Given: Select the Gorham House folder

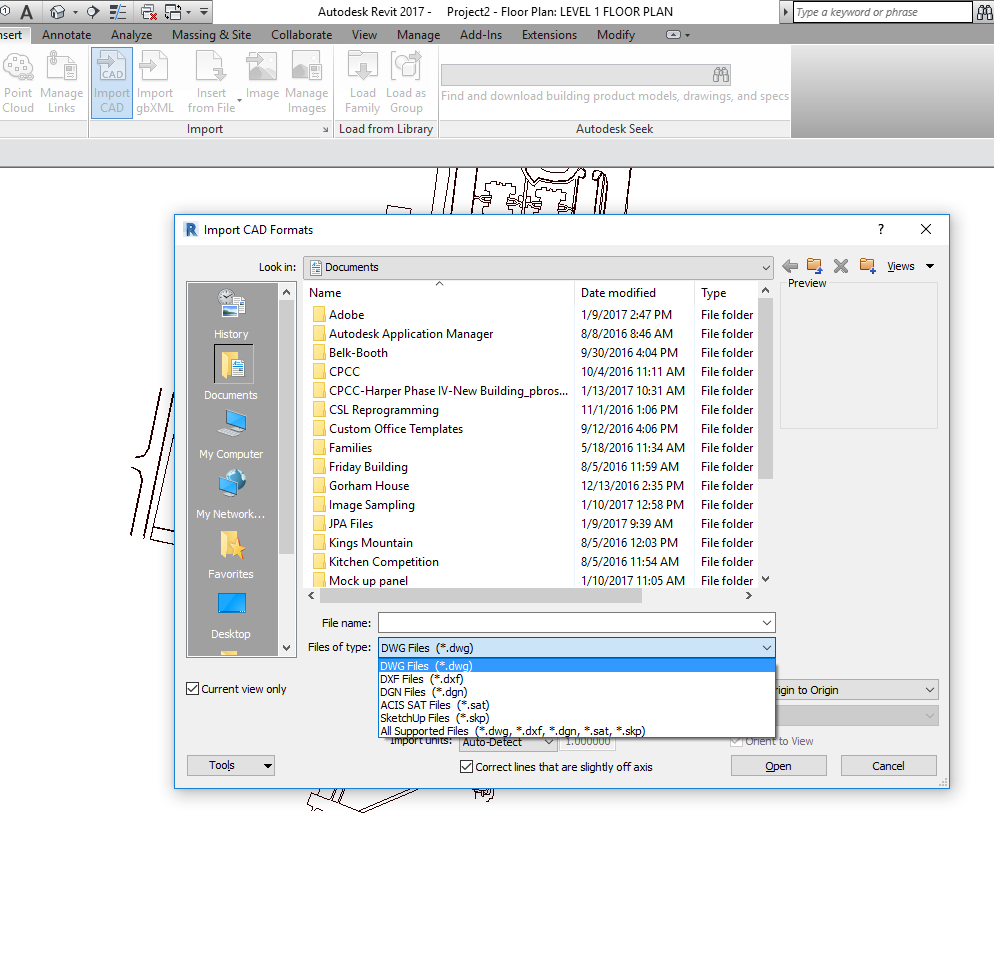Looking at the screenshot, I should 369,486.
